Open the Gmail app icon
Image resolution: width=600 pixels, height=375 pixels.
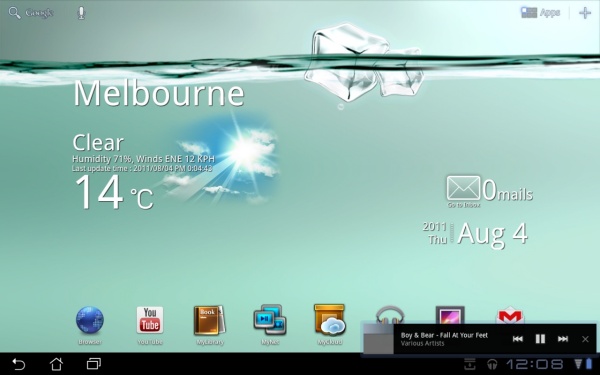click(510, 315)
